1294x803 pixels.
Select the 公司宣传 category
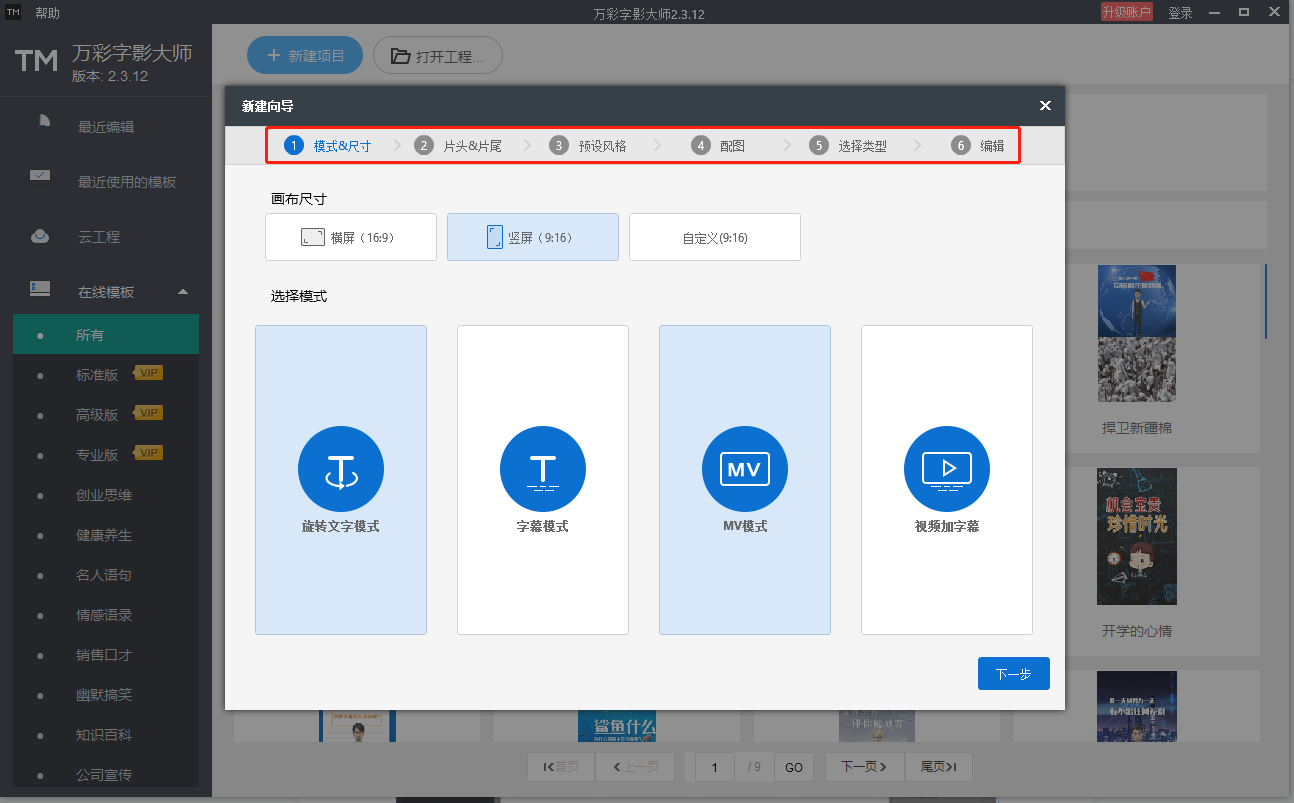(106, 774)
